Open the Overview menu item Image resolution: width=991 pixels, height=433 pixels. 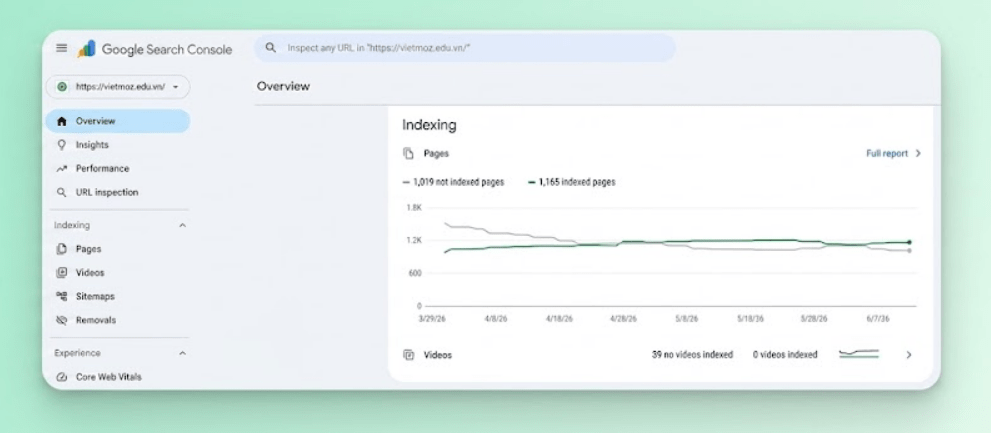coord(118,121)
